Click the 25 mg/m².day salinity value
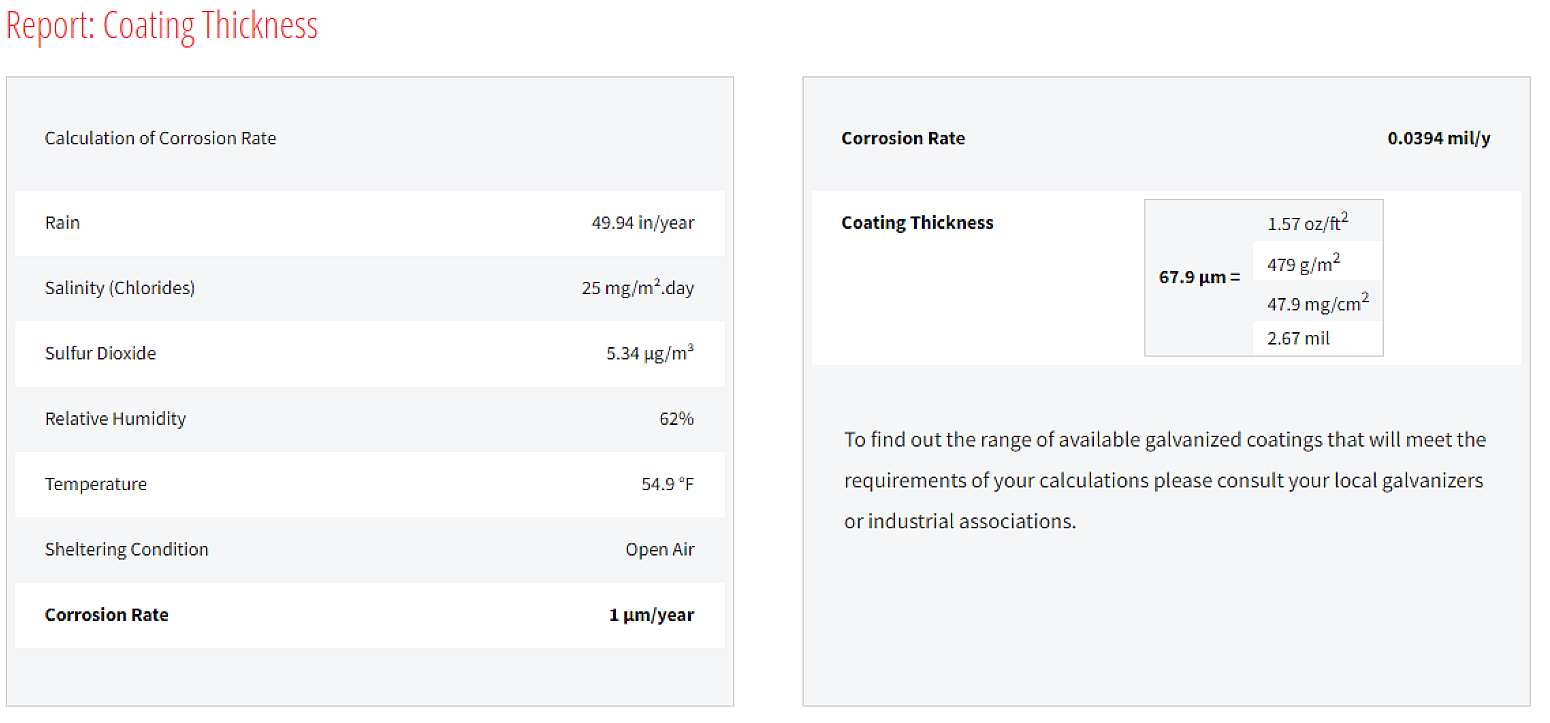Screen dimensions: 1550x723 [637, 288]
